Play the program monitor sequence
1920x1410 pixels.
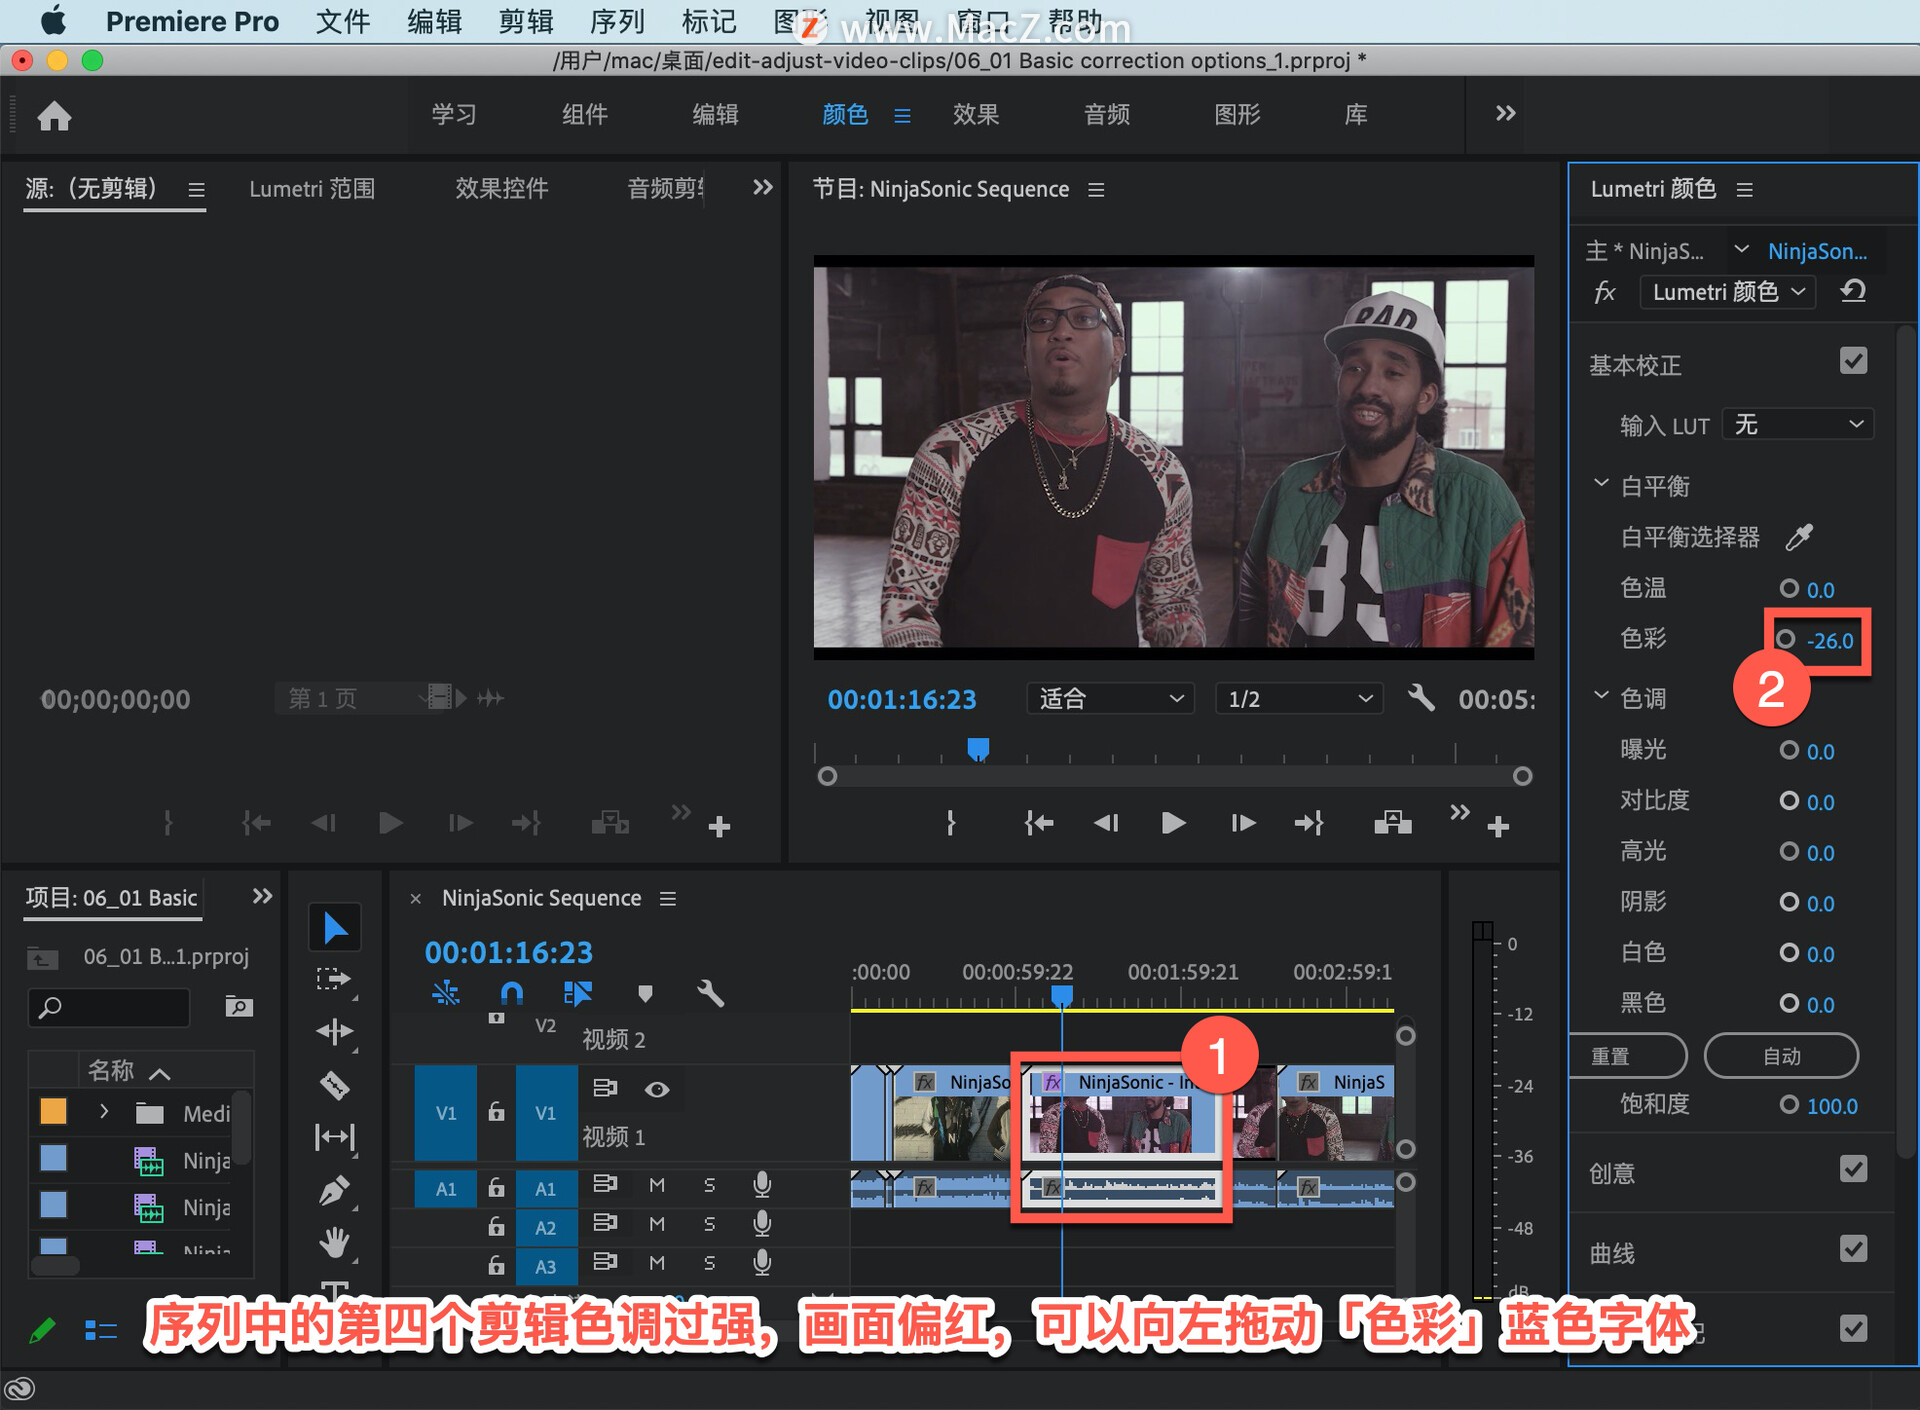pos(1173,823)
